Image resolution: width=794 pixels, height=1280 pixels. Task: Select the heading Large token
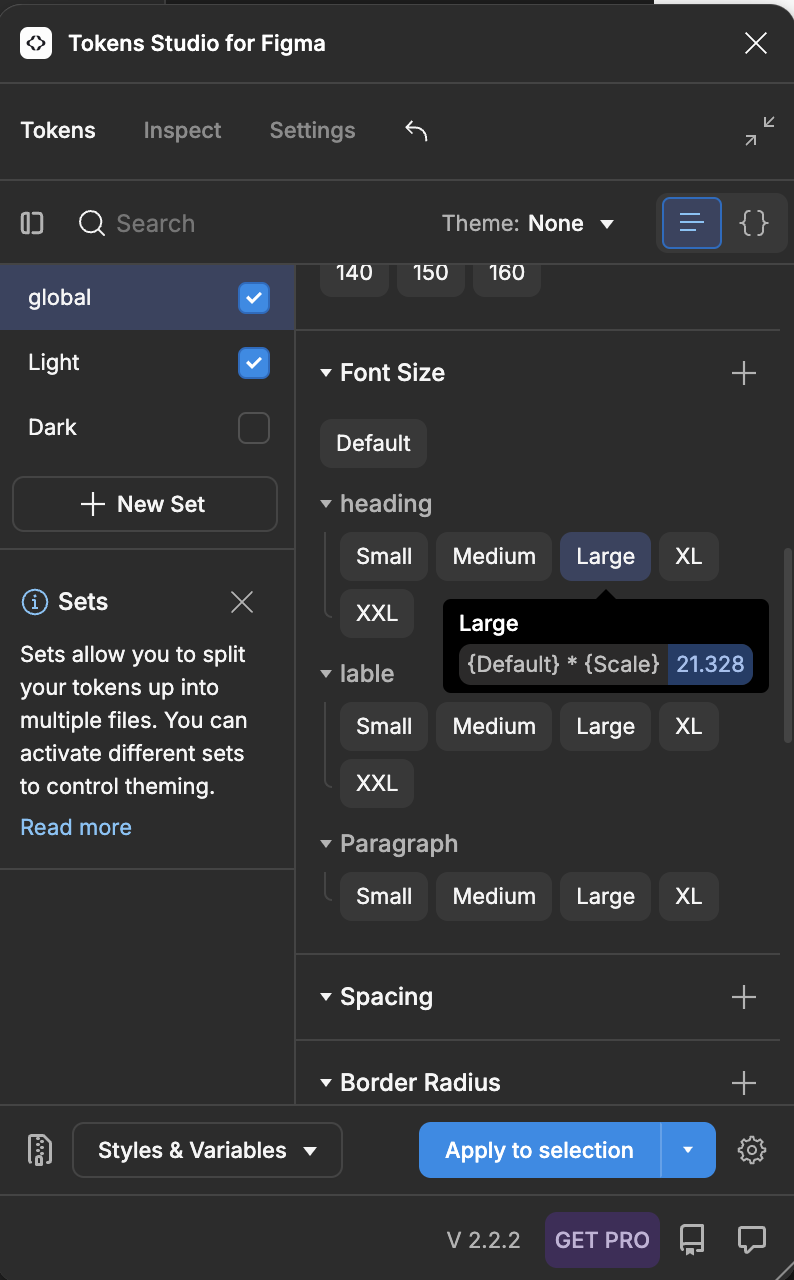[605, 556]
